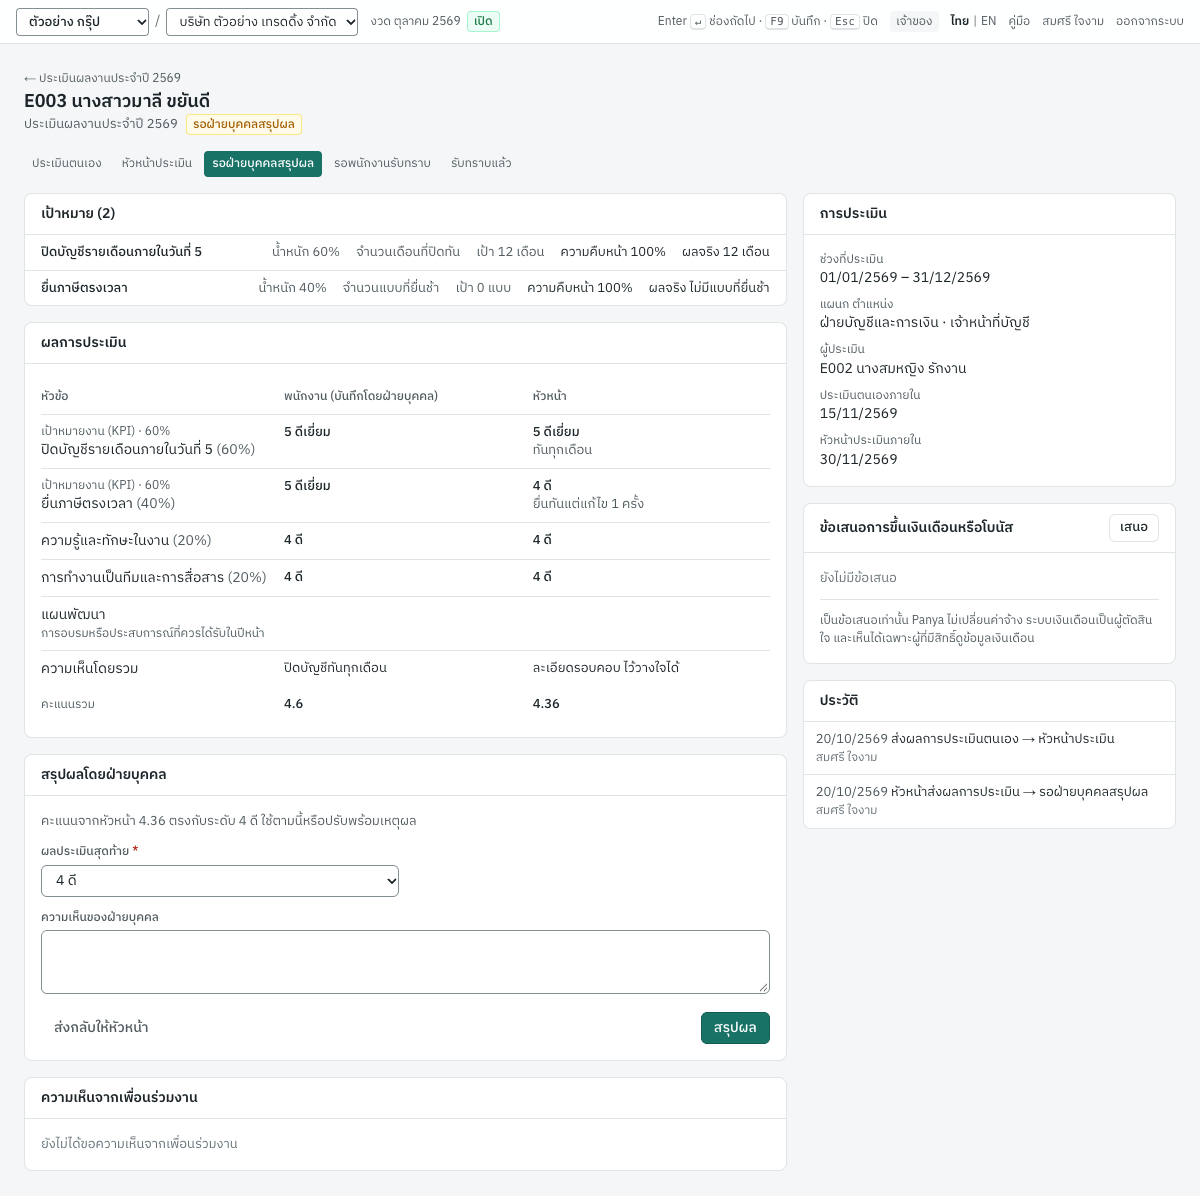Click the evaluator name E002 นางสมหญิง รักงาน
1200x1196 pixels.
tap(893, 369)
